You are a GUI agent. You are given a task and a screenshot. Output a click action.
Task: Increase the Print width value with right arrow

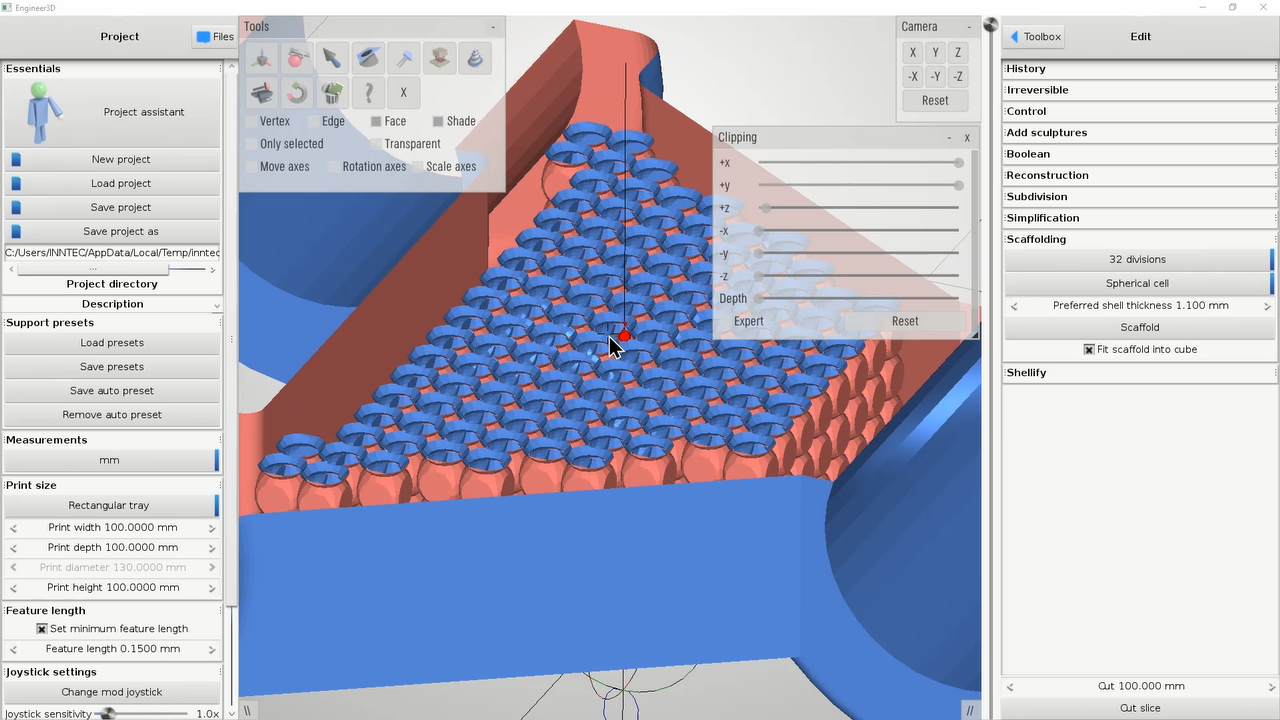coord(212,528)
